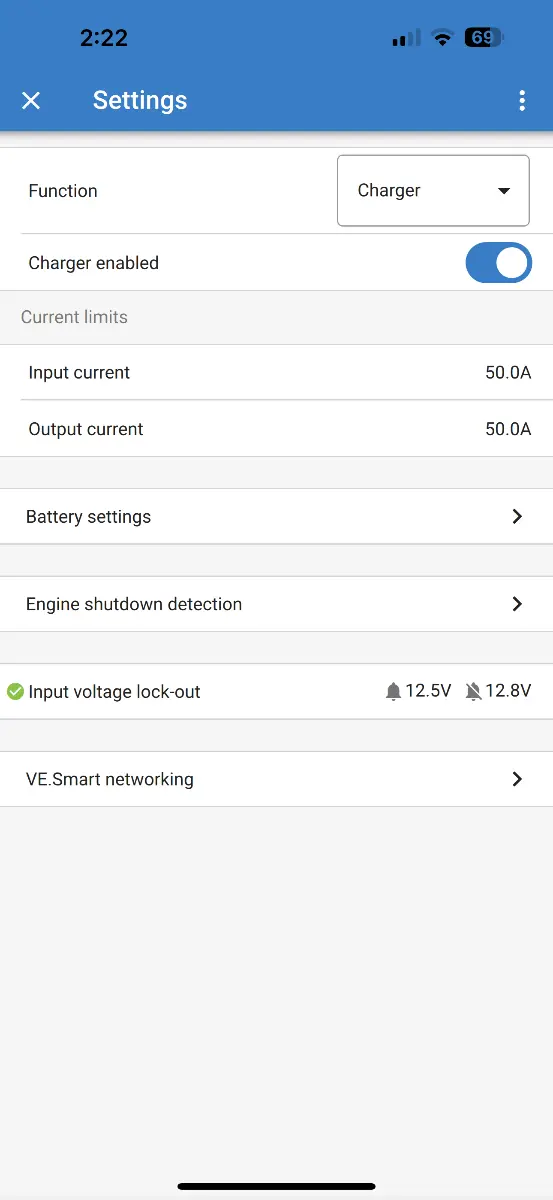
Task: Tap the cellular signal bars icon
Action: tap(406, 38)
